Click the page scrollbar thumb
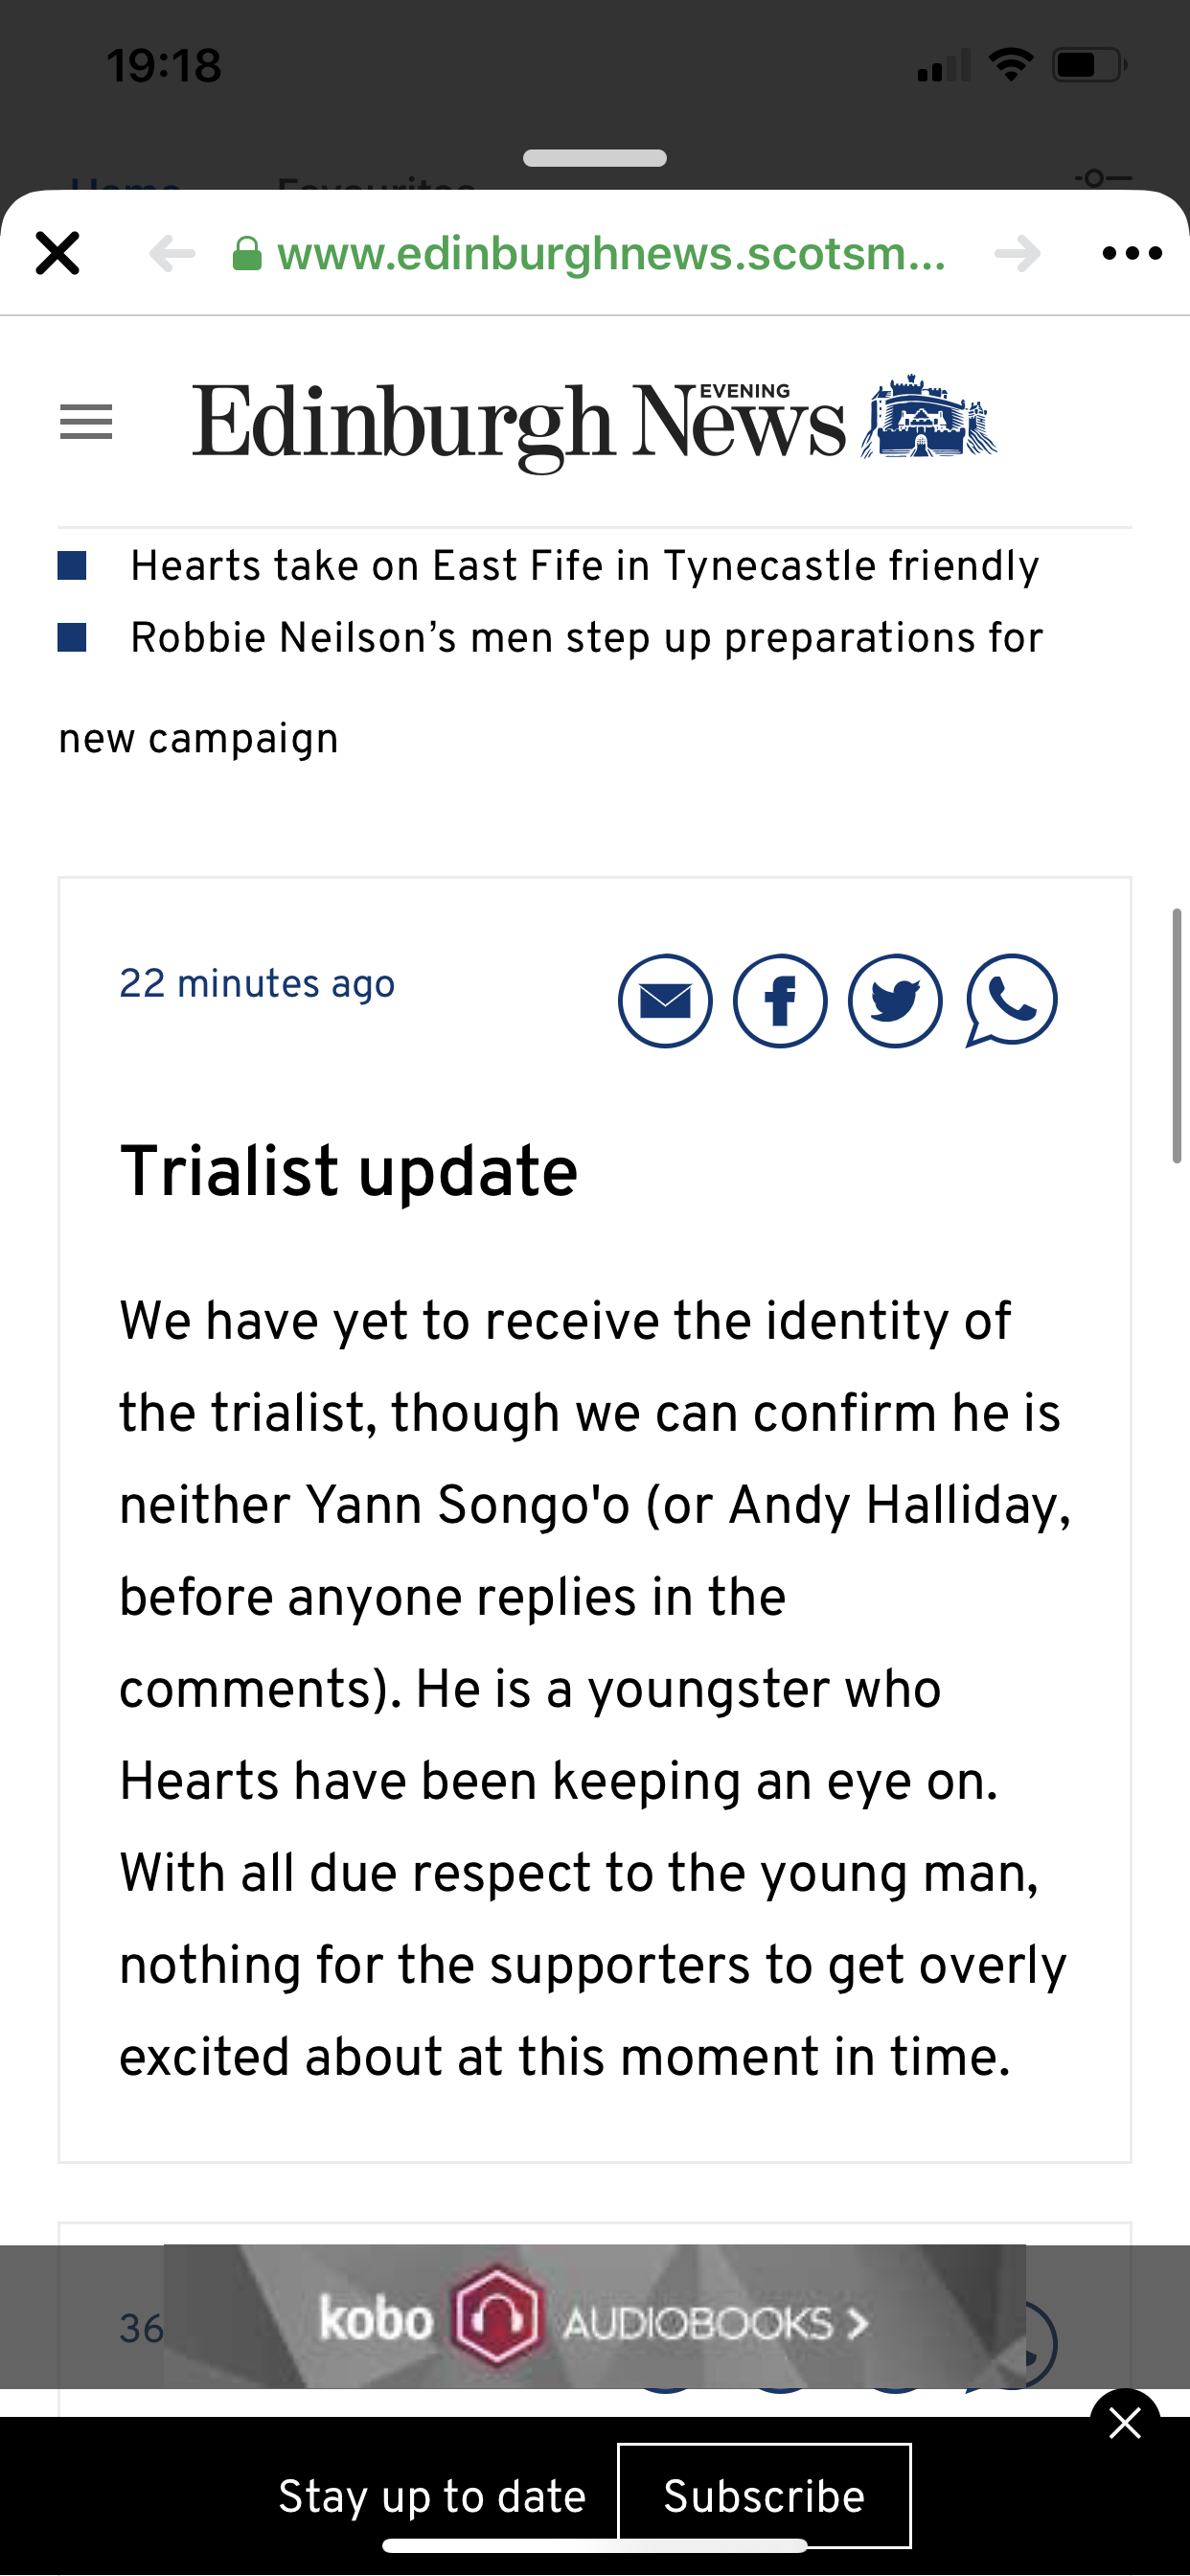Viewport: 1190px width, 2576px height. [x=1177, y=1036]
